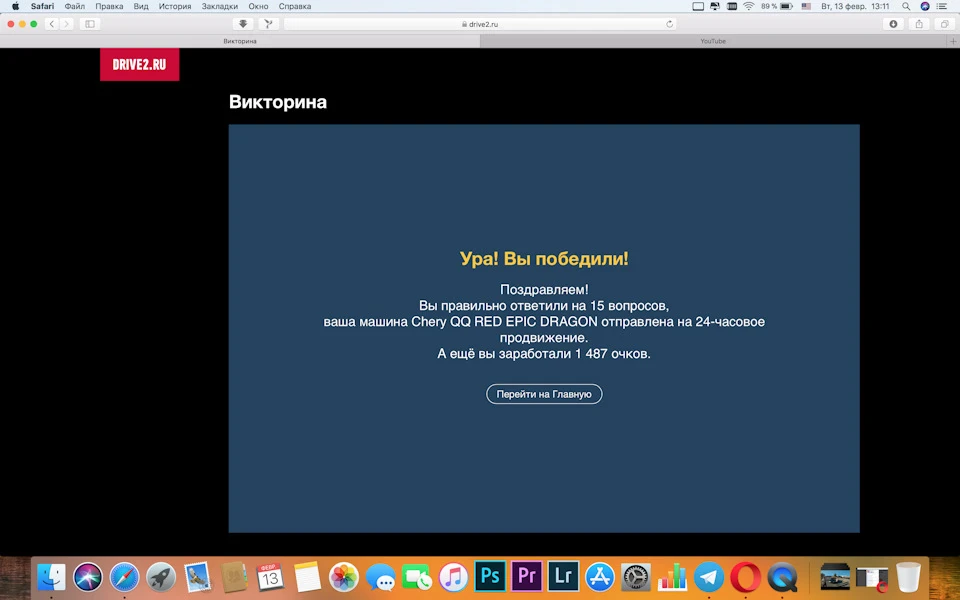
Task: Open QuickTime Player icon in Dock
Action: (782, 577)
